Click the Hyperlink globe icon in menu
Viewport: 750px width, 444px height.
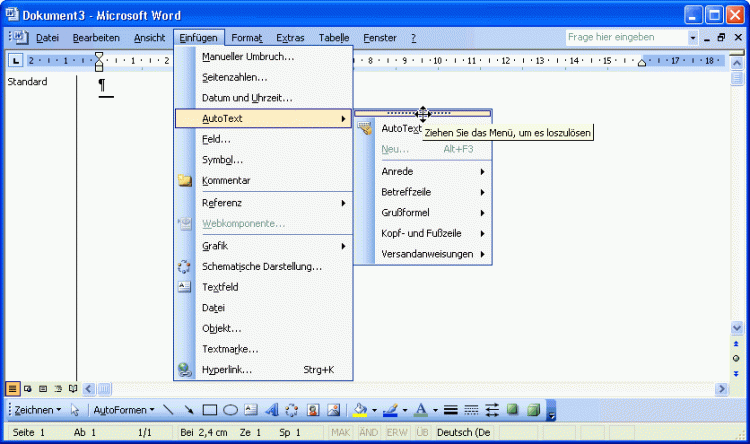(184, 370)
